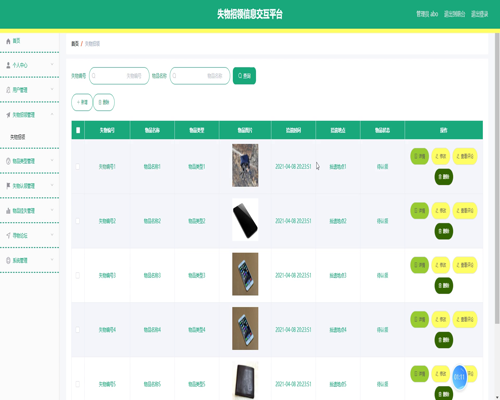Expand the 寻物论坛 chevron
The image size is (500, 400).
[x=52, y=235]
